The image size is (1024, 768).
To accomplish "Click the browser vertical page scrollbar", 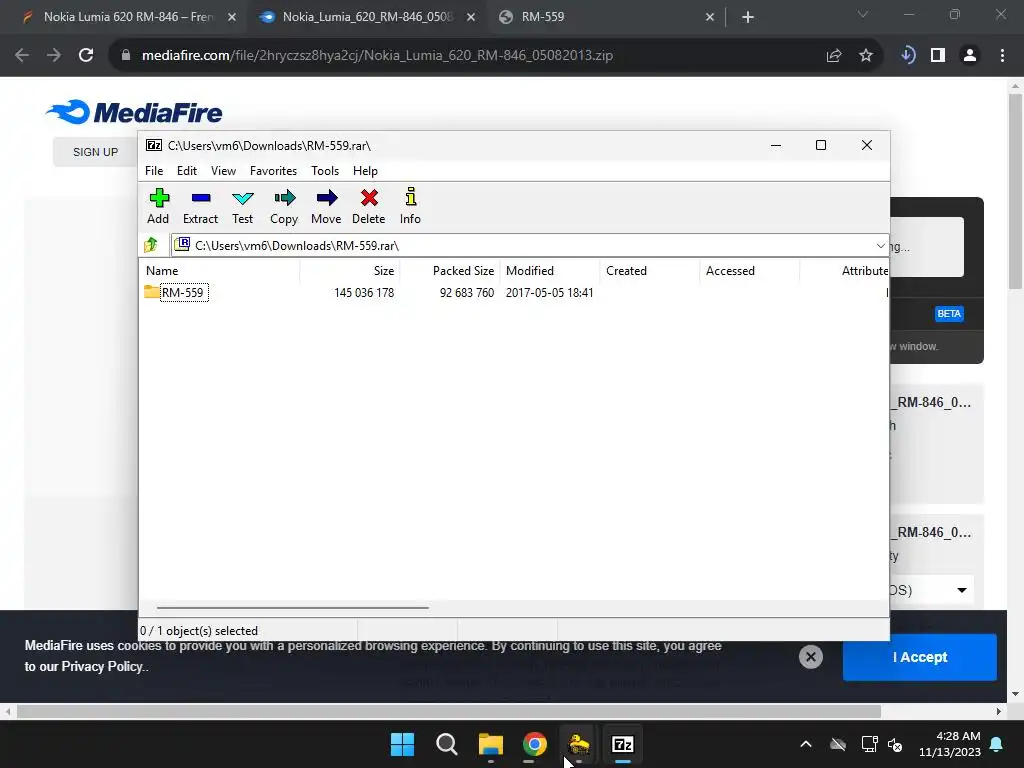I will pyautogui.click(x=1015, y=191).
